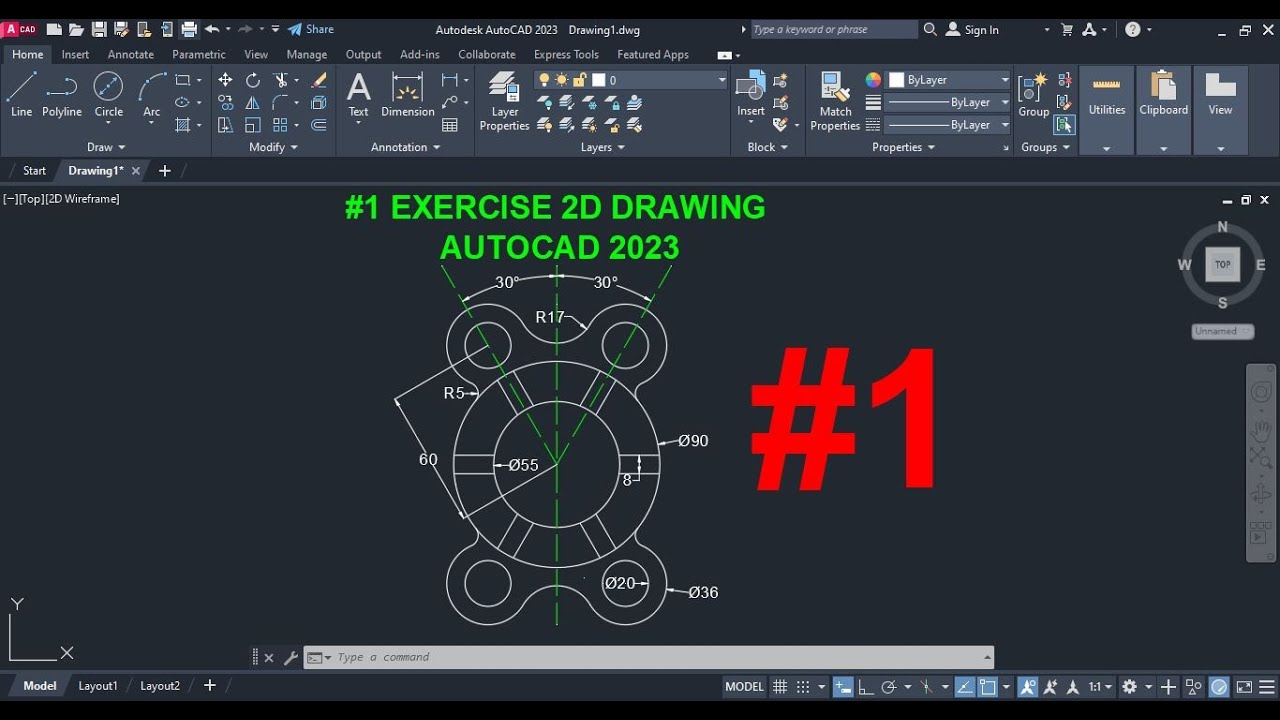
Task: Open the Array tool
Action: pos(281,125)
